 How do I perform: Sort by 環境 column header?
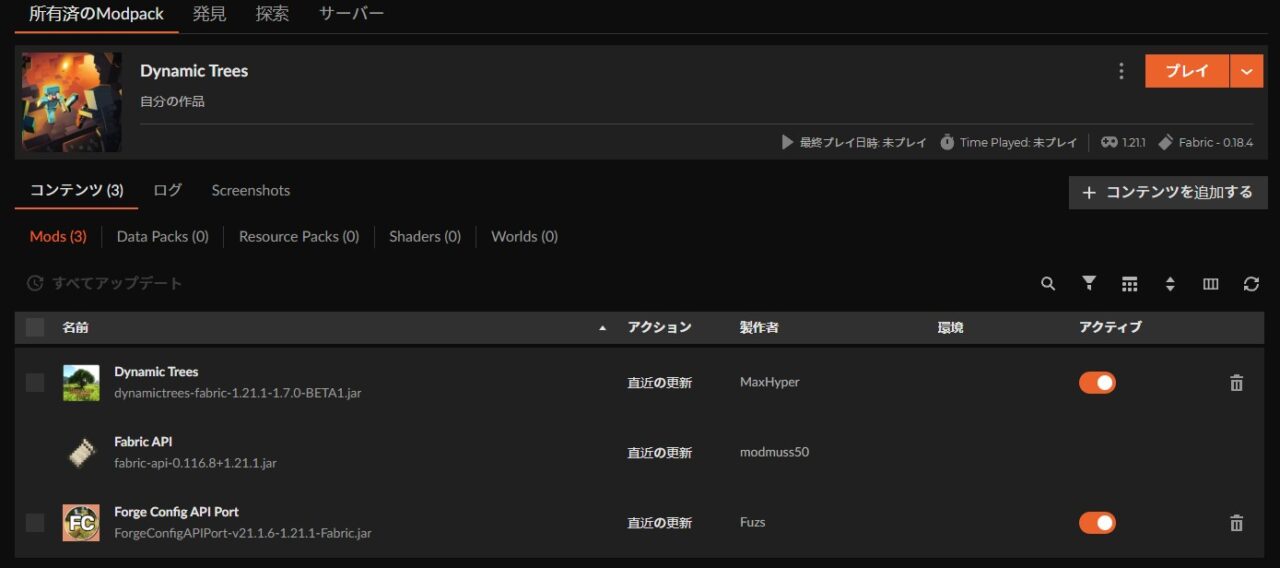(950, 328)
